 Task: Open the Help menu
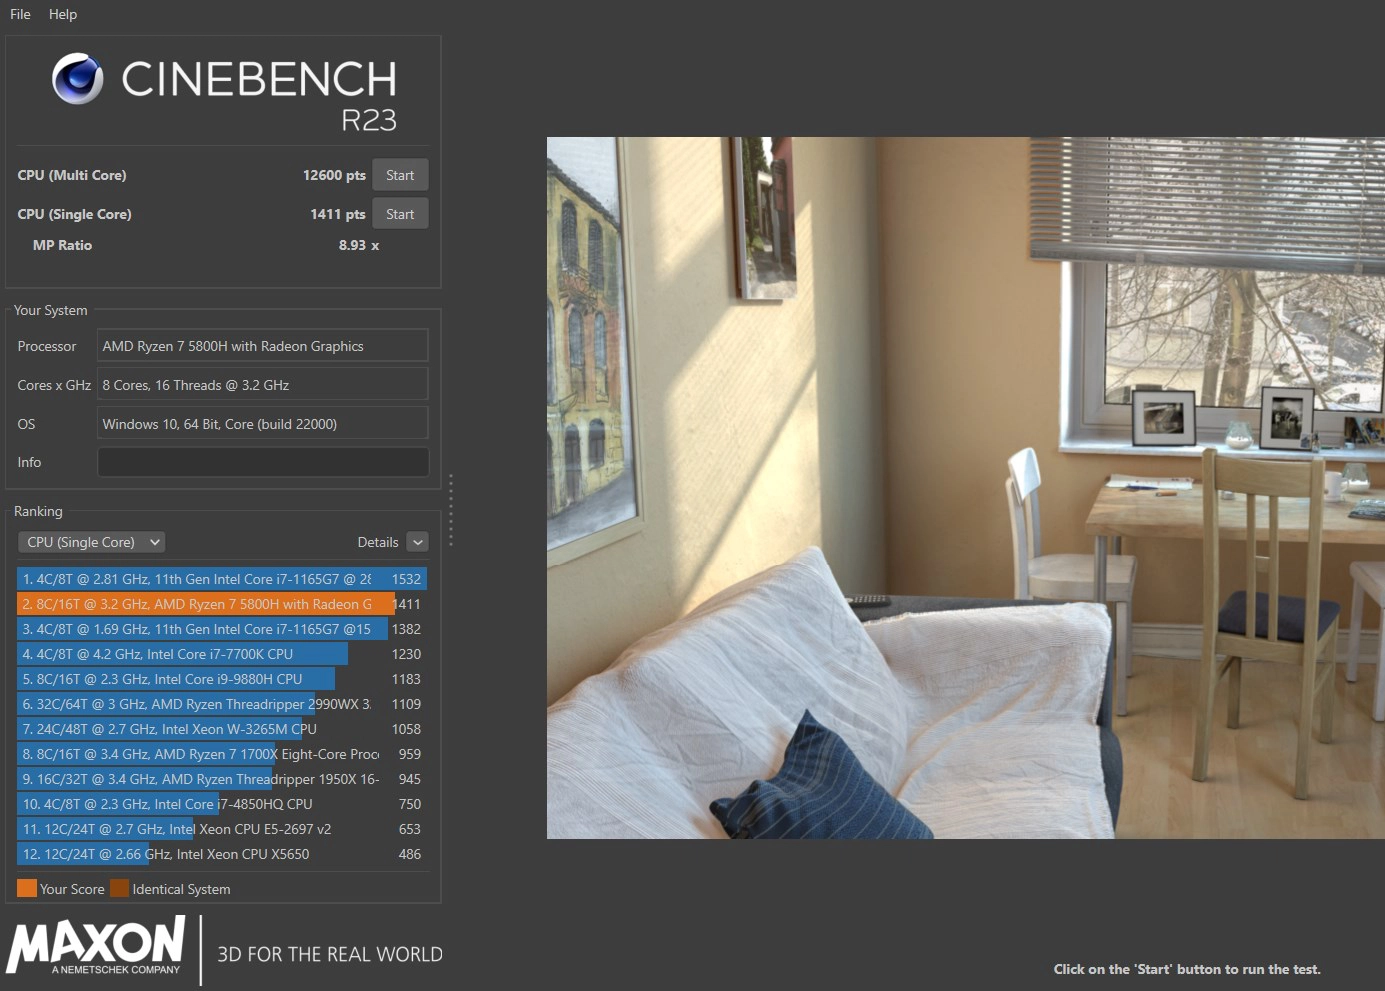pos(63,14)
